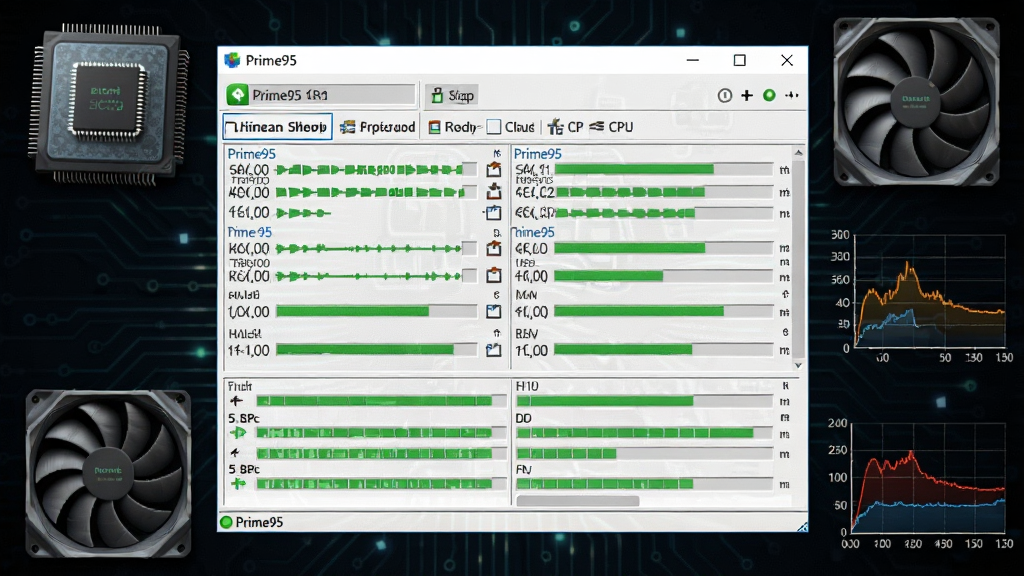Click the 14,00 value
Screen dimensions: 1024x576
pos(249,350)
